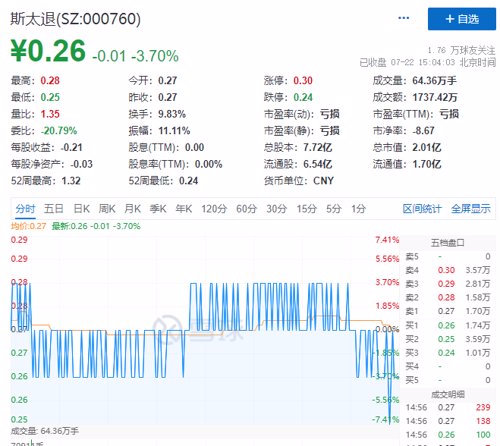Select the 5分 chart tab
The width and height of the screenshot is (500, 446).
[334, 209]
